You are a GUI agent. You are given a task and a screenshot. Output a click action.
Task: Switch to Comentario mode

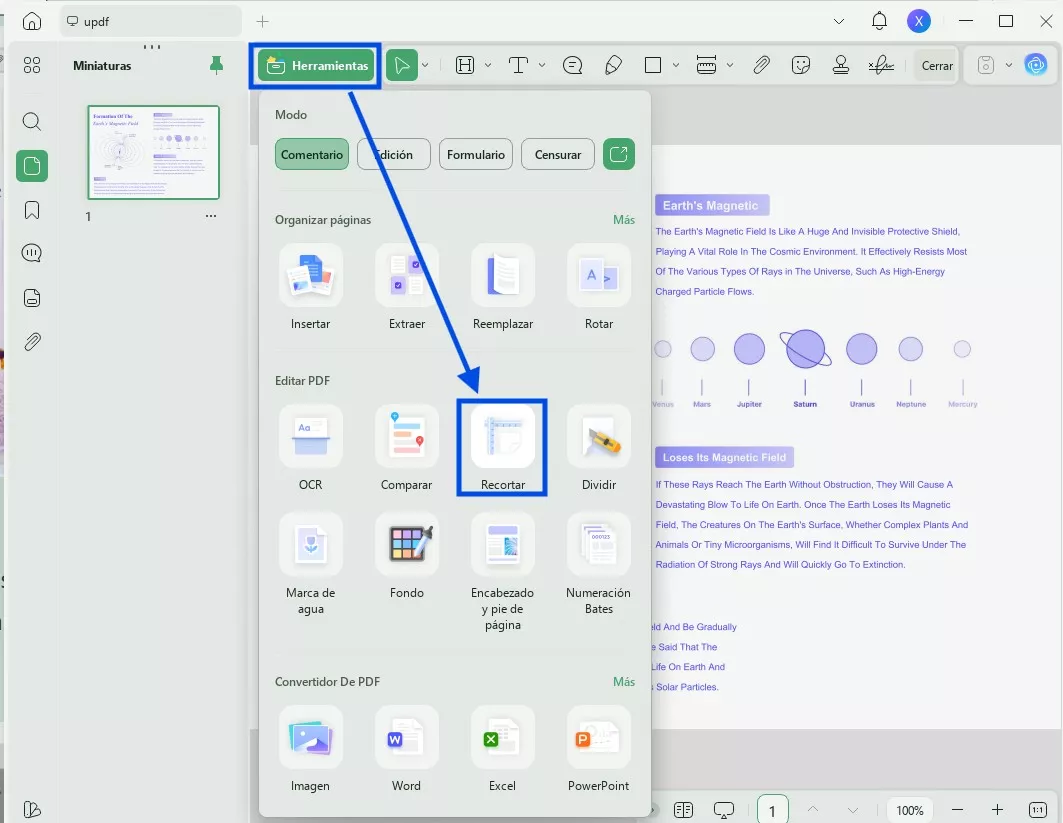[x=312, y=155]
